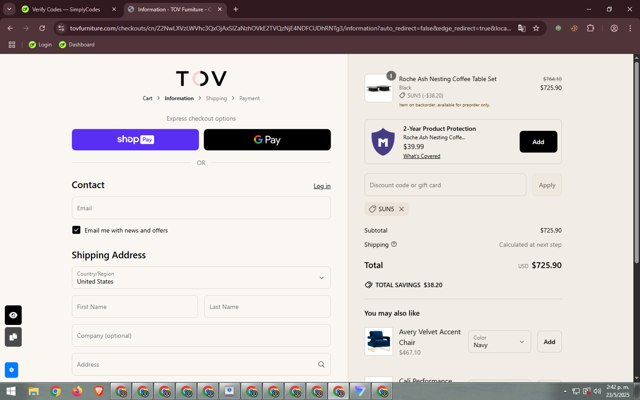Click the copy floating button below the eye
640x400 pixels.
click(x=13, y=337)
